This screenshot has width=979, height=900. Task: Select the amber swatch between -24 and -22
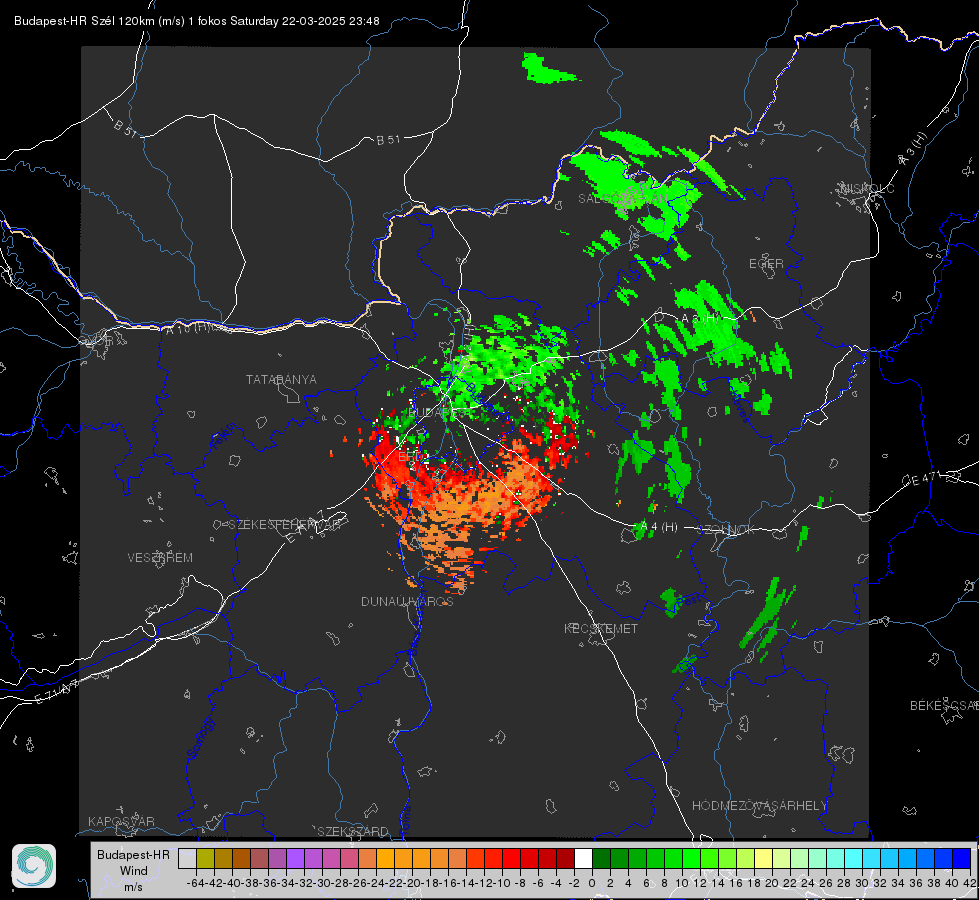(x=385, y=859)
